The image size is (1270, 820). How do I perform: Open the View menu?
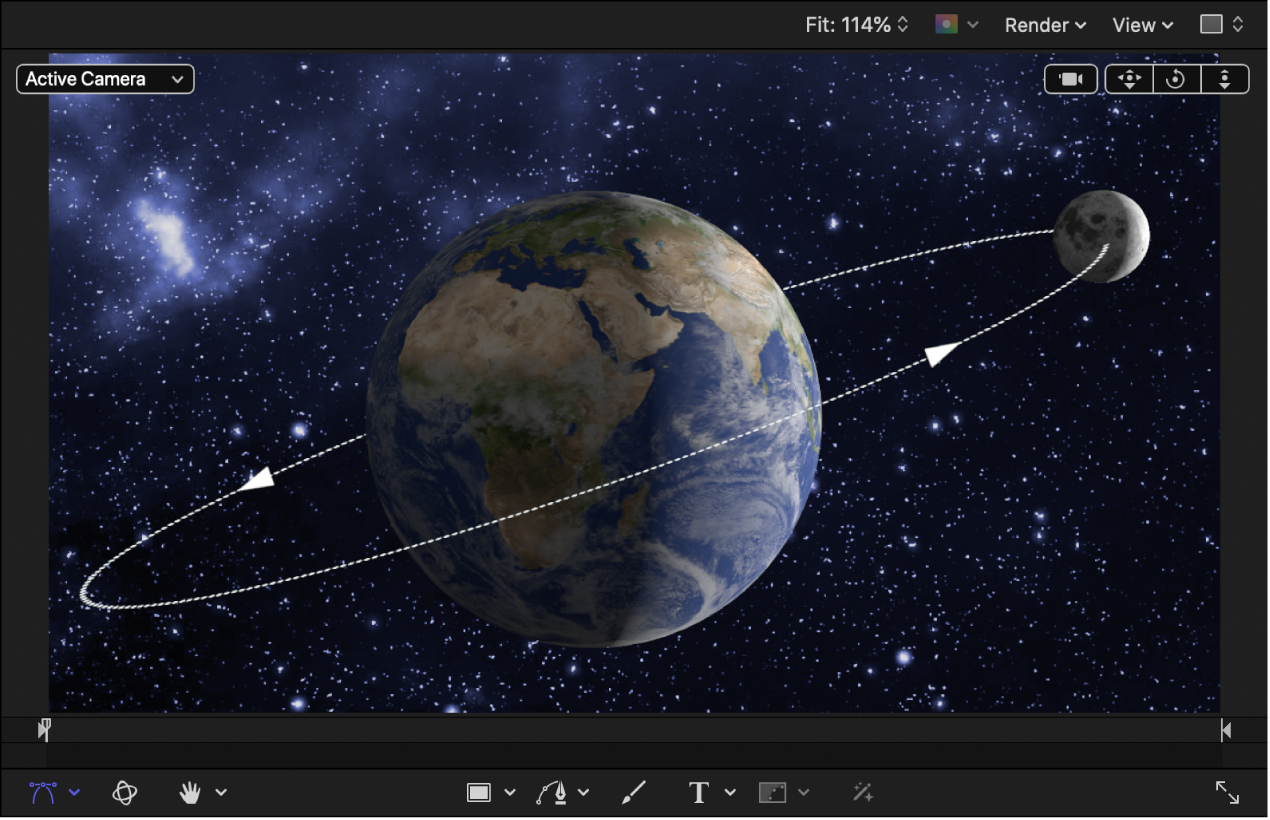click(x=1140, y=25)
